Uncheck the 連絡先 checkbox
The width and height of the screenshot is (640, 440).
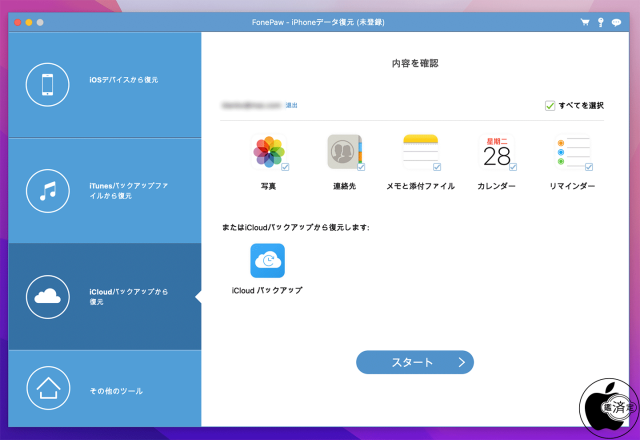pos(361,167)
